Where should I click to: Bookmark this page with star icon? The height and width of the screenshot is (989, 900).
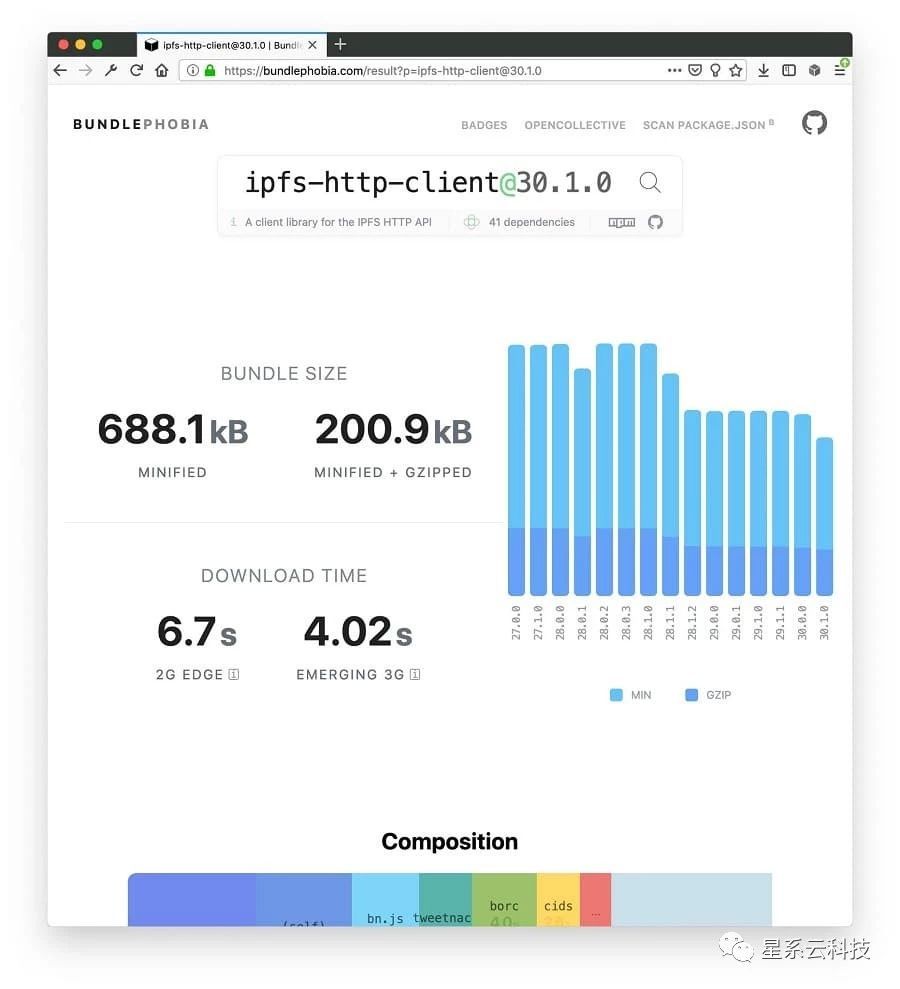pos(735,71)
